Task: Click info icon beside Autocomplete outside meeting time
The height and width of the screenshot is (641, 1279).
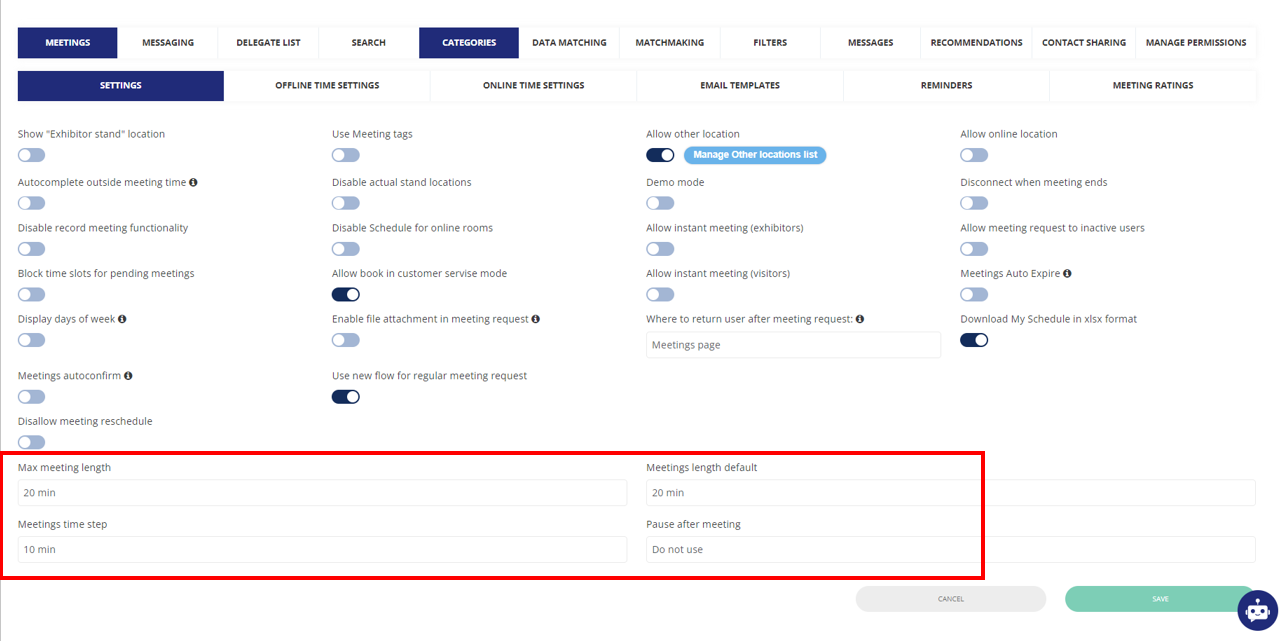Action: [193, 183]
